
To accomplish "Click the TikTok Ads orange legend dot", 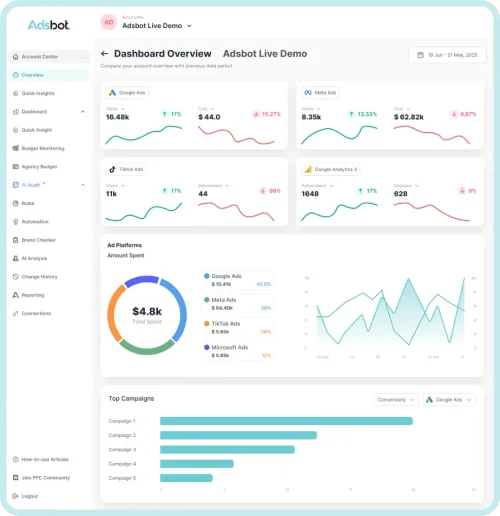I will [207, 323].
